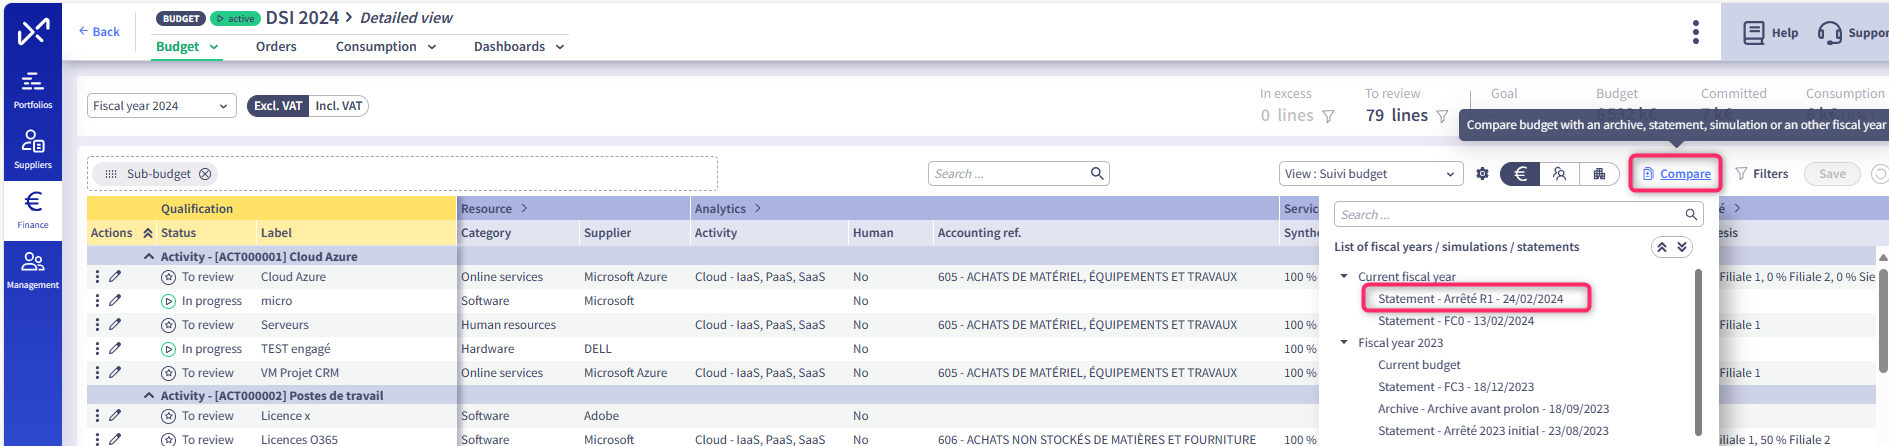Open the Suppliers sidebar section
Screen dimensions: 1889x446
click(x=33, y=150)
